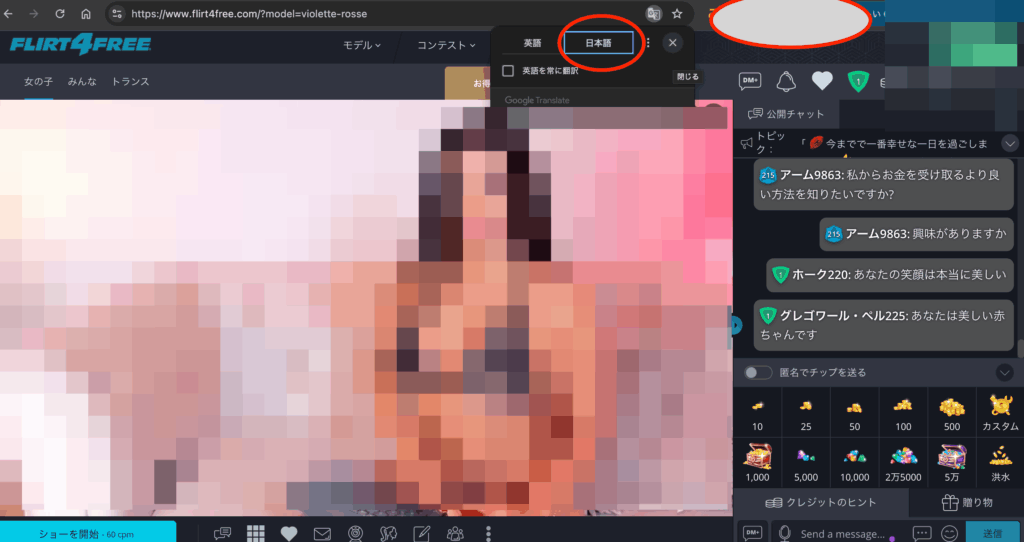The height and width of the screenshot is (542, 1024).
Task: Go back with the browser back arrow
Action: (x=8, y=13)
